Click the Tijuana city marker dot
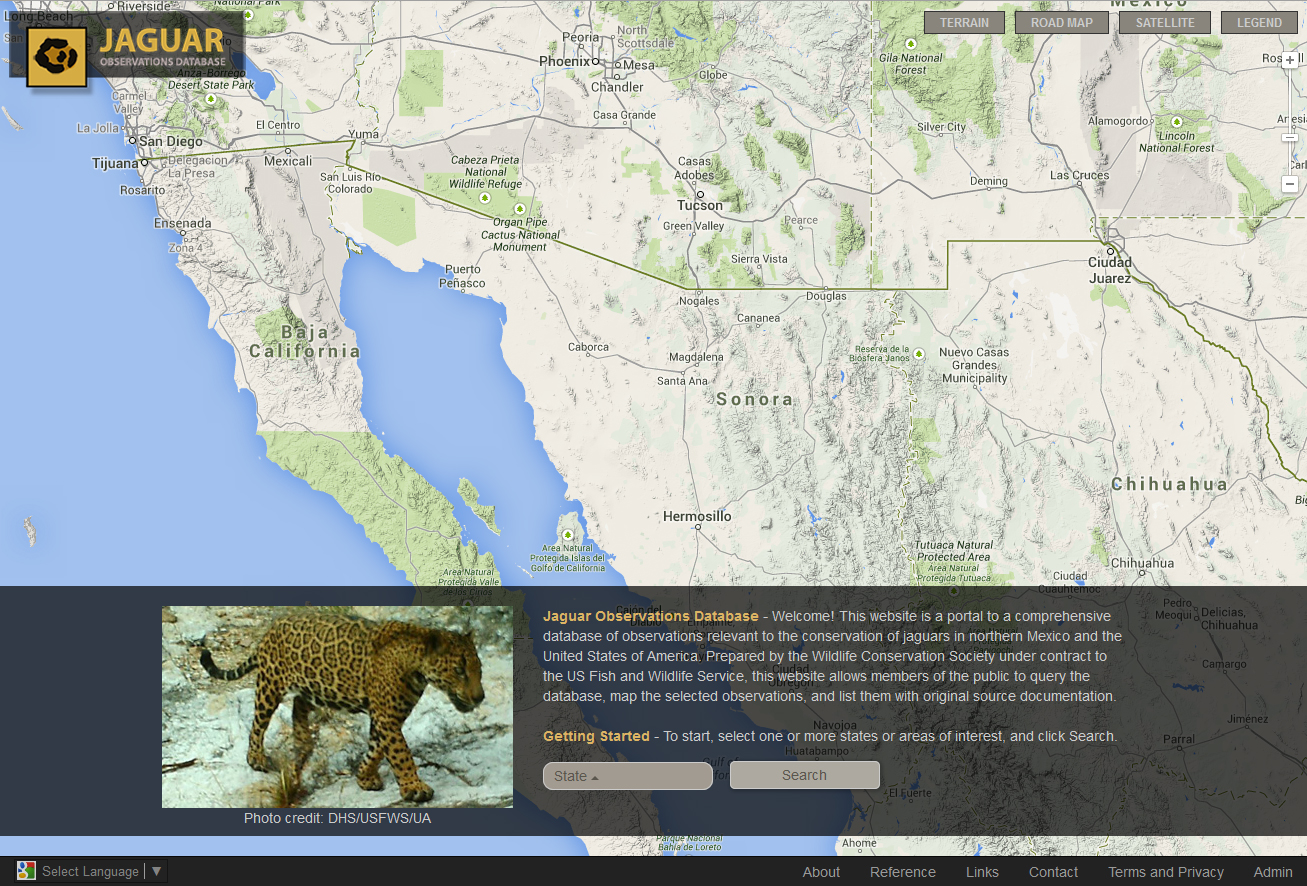Image resolution: width=1307 pixels, height=886 pixels. point(145,162)
